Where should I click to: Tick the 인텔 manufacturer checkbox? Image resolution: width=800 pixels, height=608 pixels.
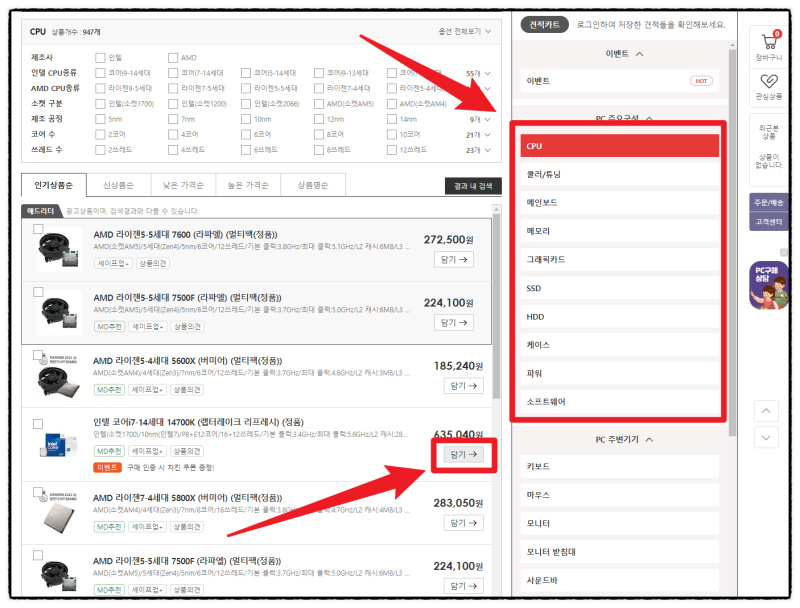(100, 58)
